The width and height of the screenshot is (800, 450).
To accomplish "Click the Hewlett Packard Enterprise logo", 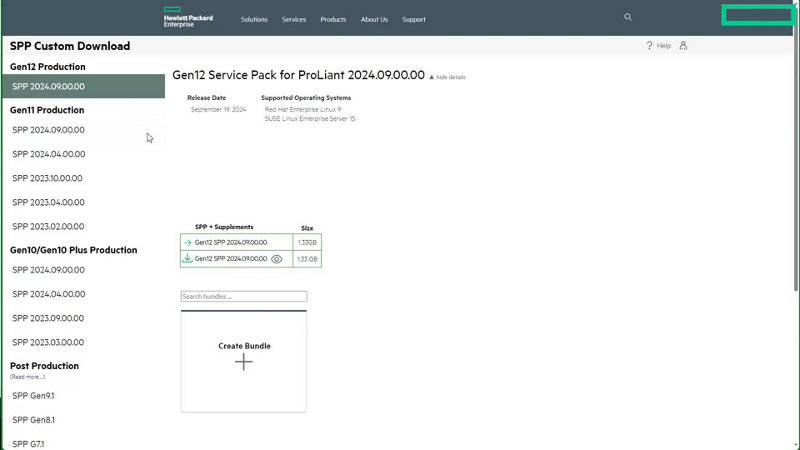I will click(180, 17).
